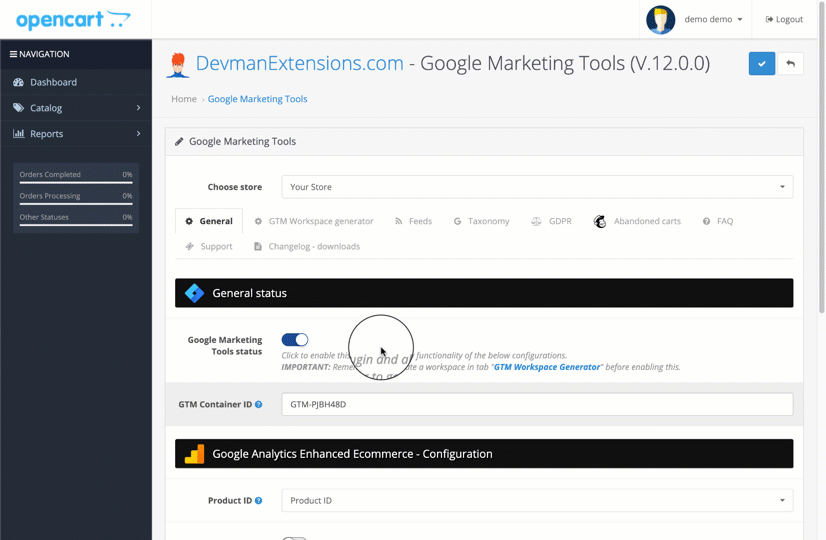The width and height of the screenshot is (826, 540).
Task: Click the Dashboard palette icon
Action: tap(18, 82)
